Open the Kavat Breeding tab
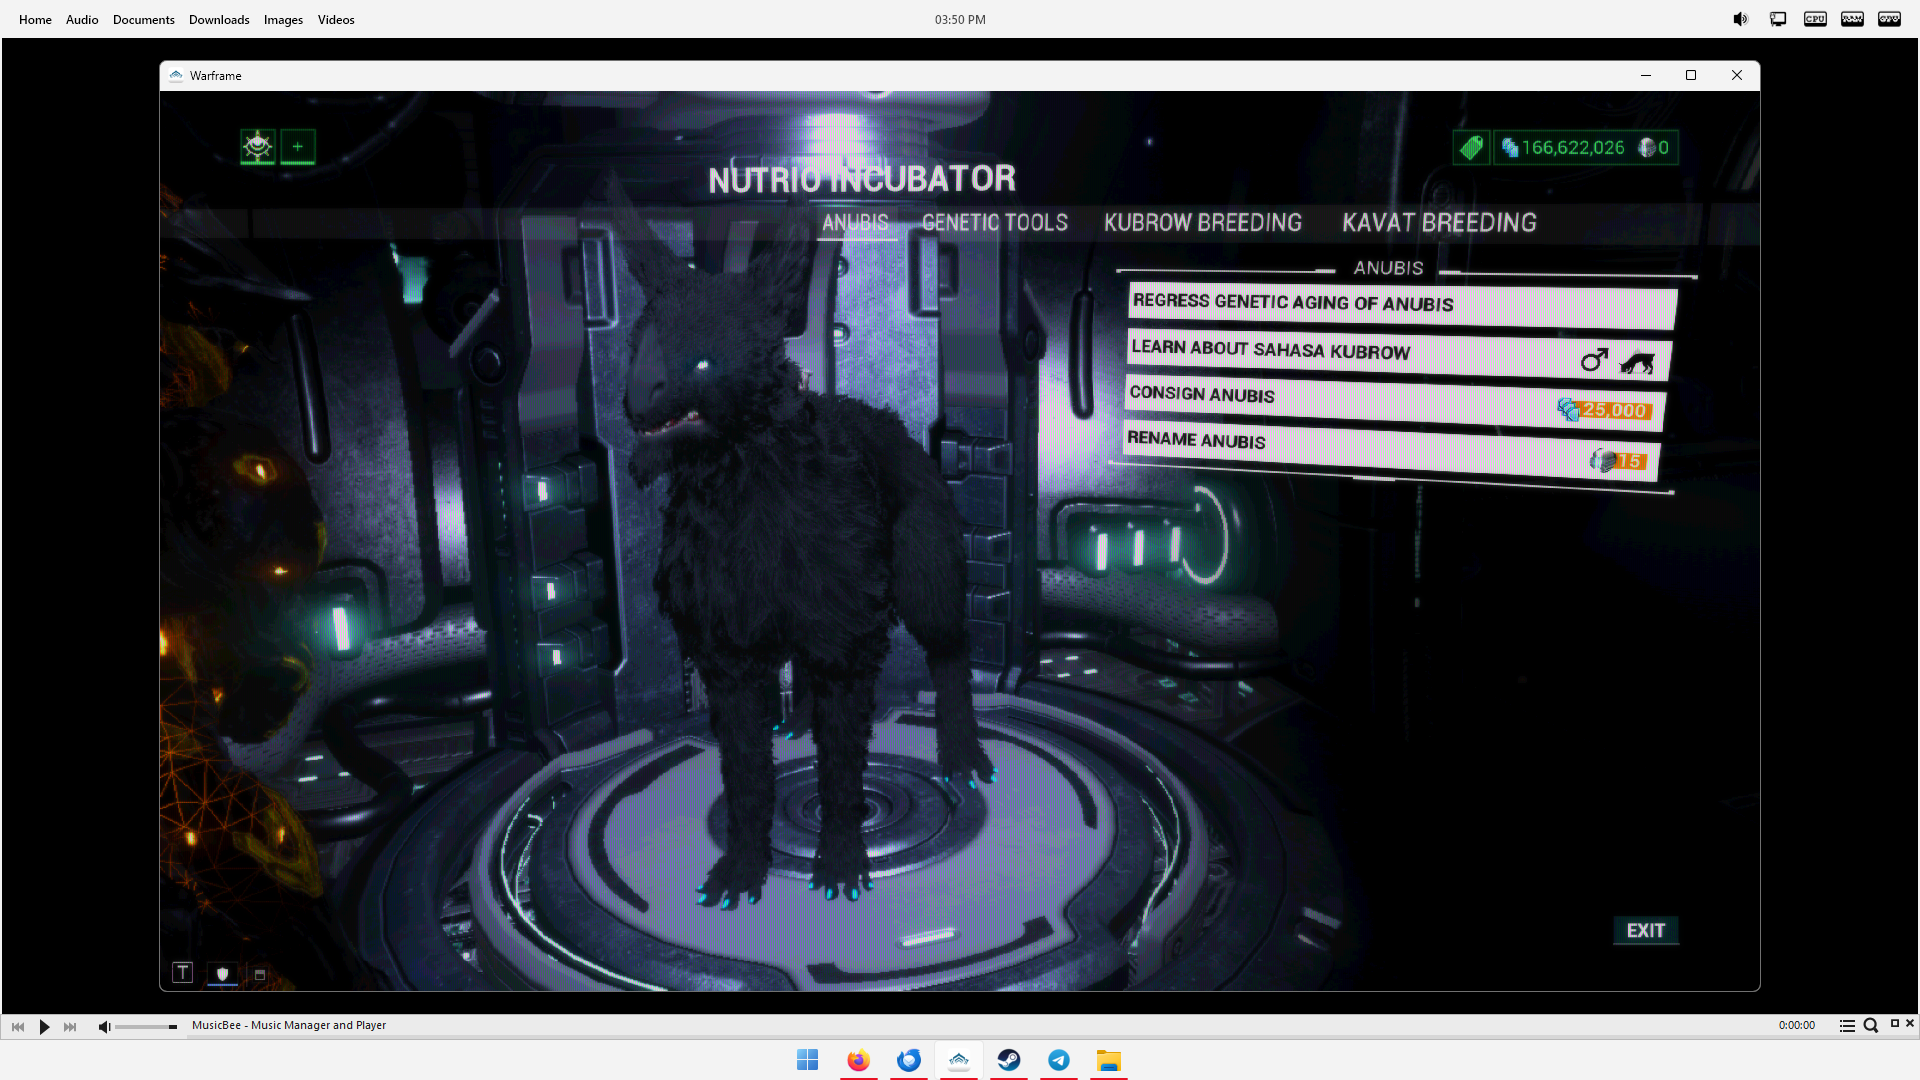 click(1438, 222)
